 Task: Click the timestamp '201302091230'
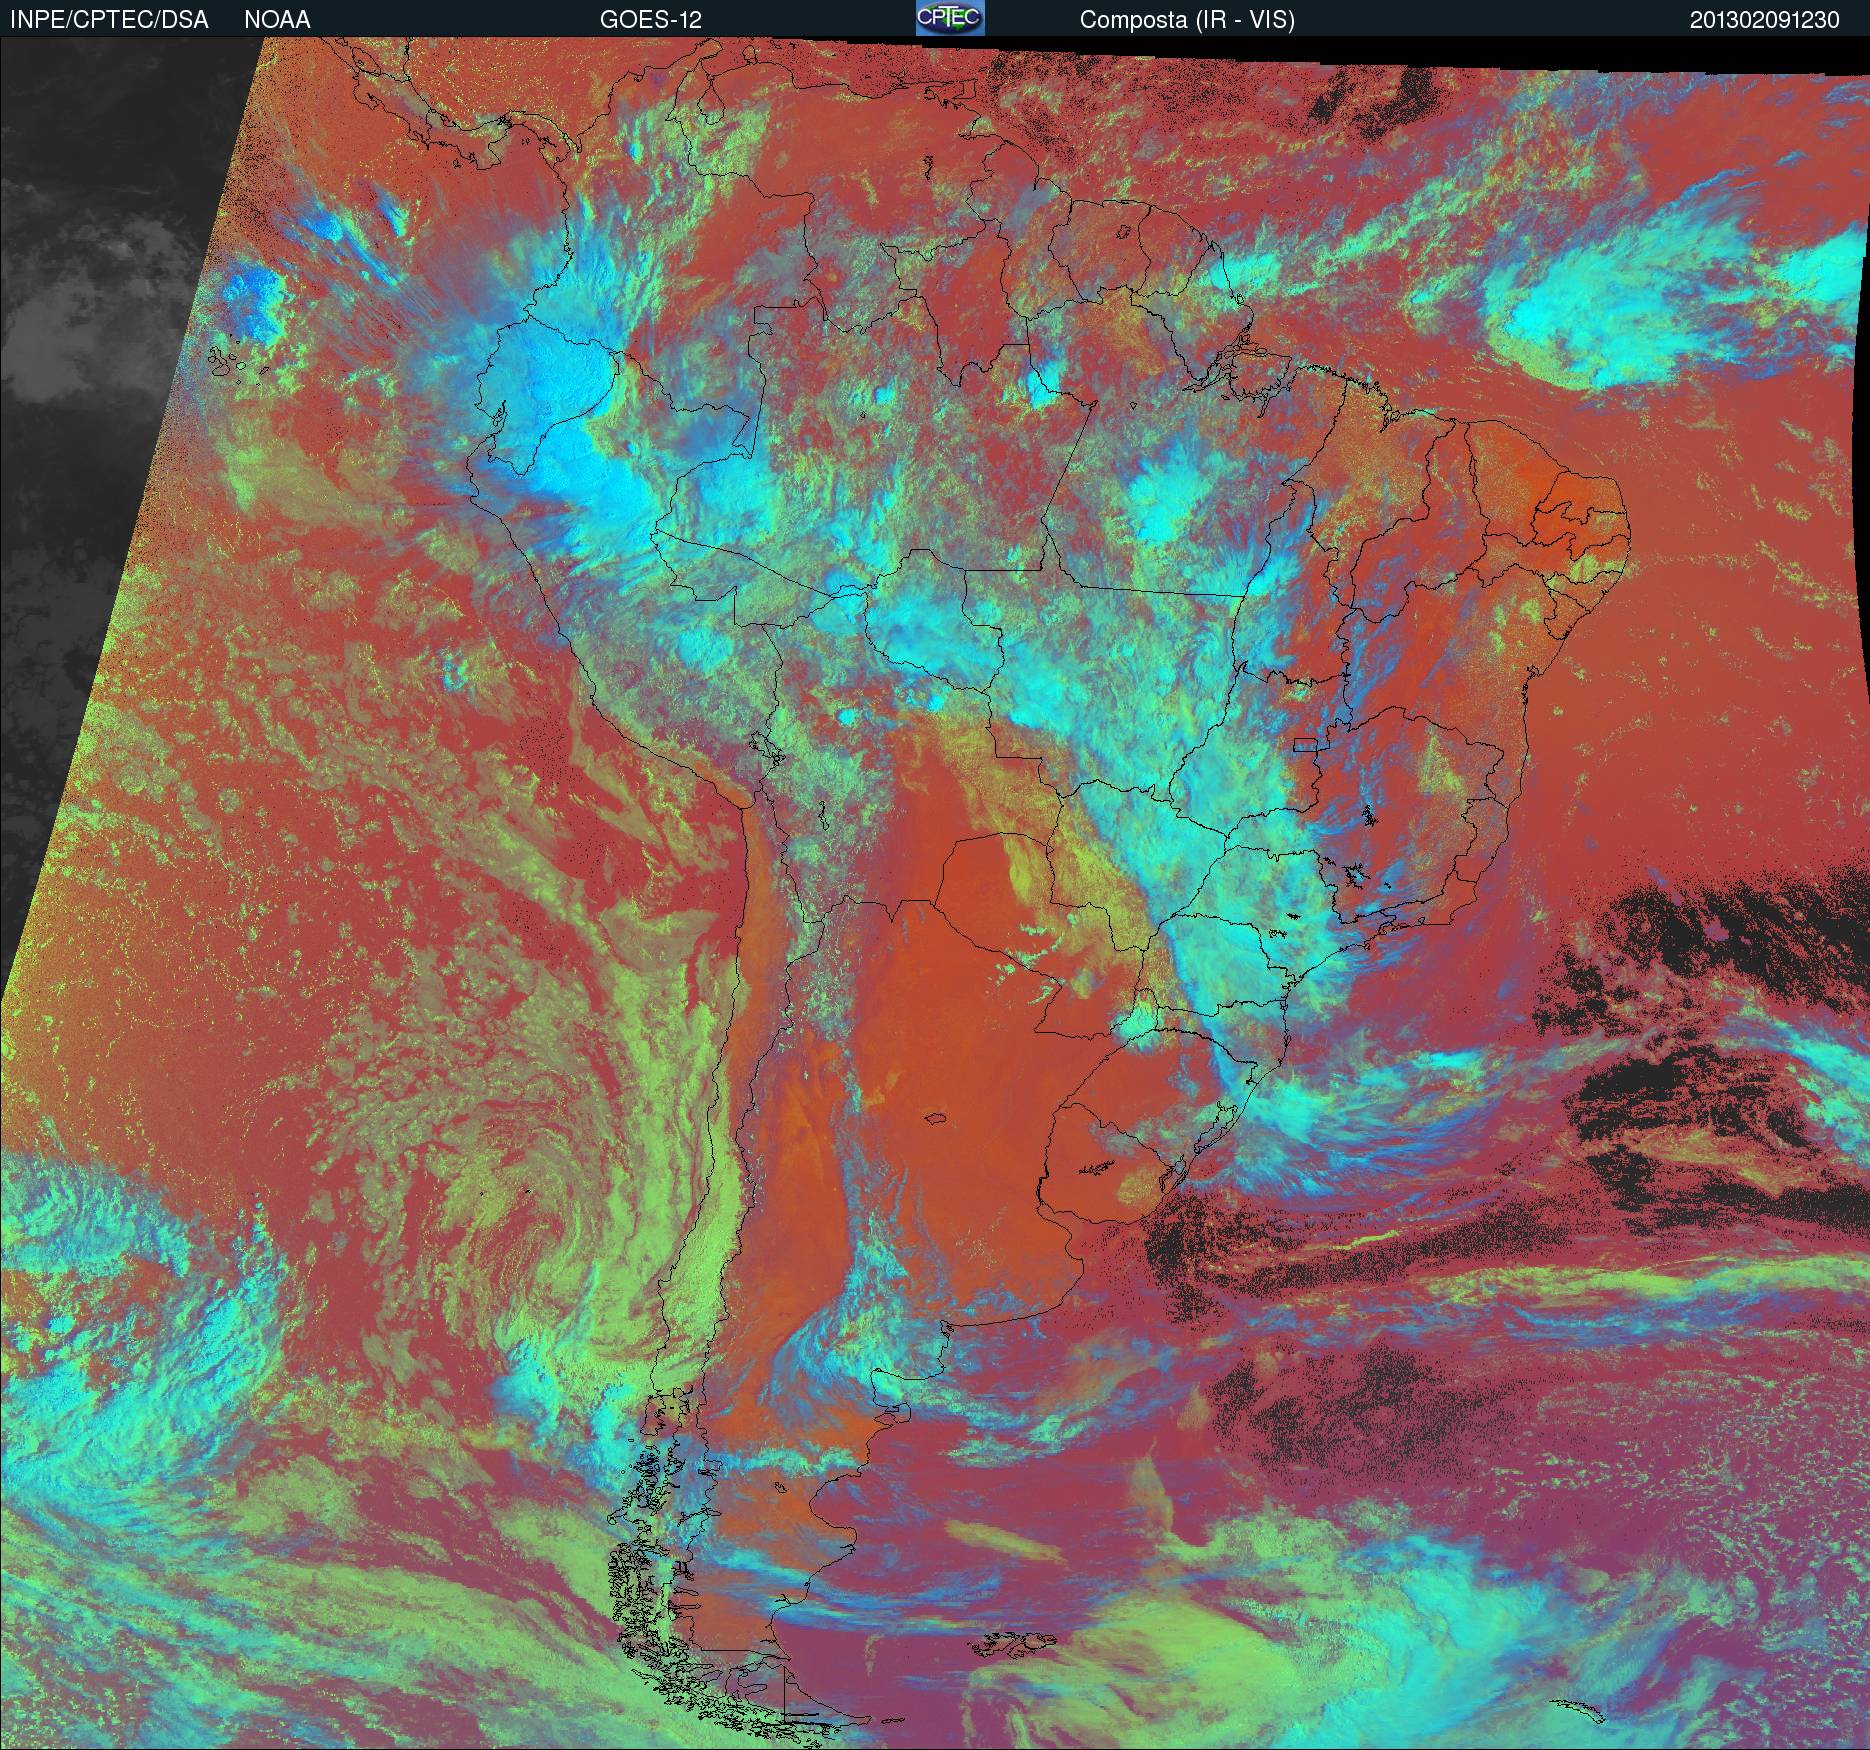coord(1764,20)
